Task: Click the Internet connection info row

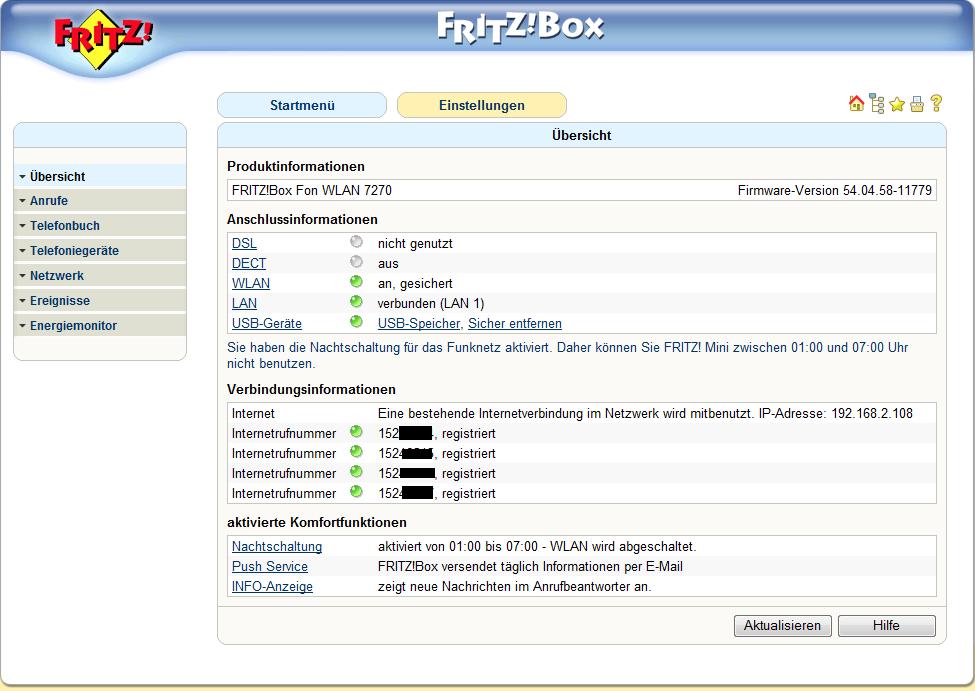Action: [581, 414]
